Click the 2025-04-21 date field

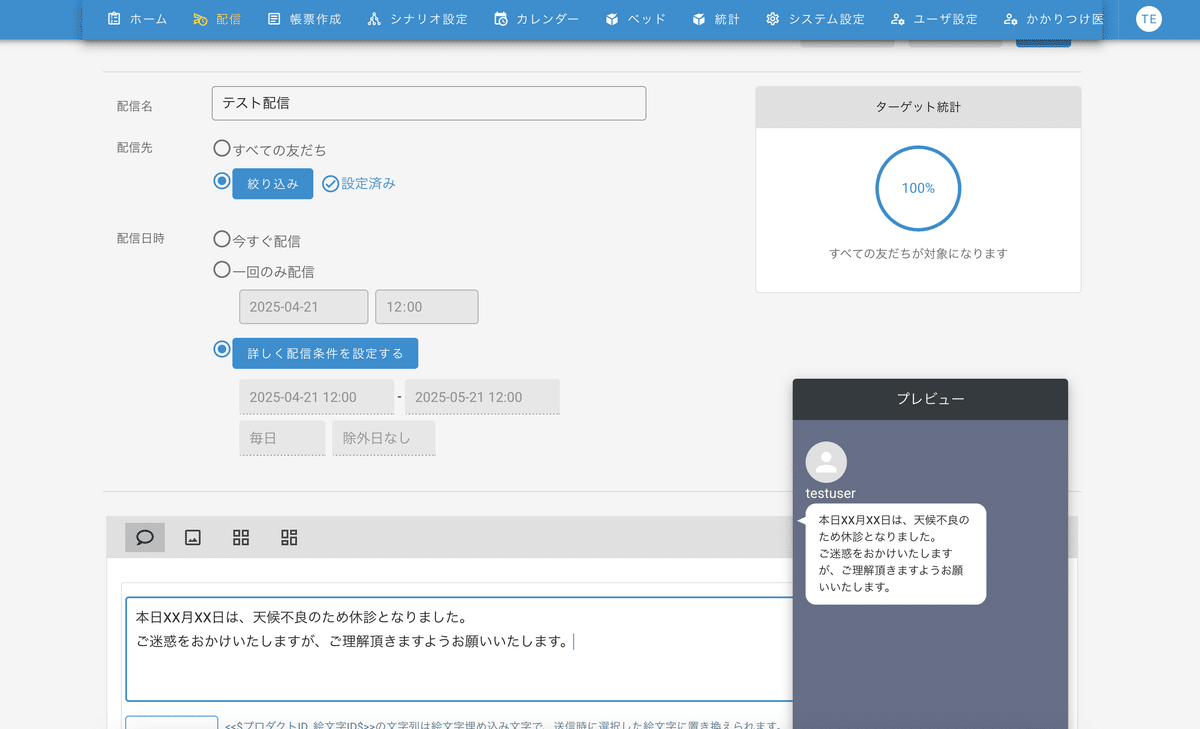[x=304, y=307]
